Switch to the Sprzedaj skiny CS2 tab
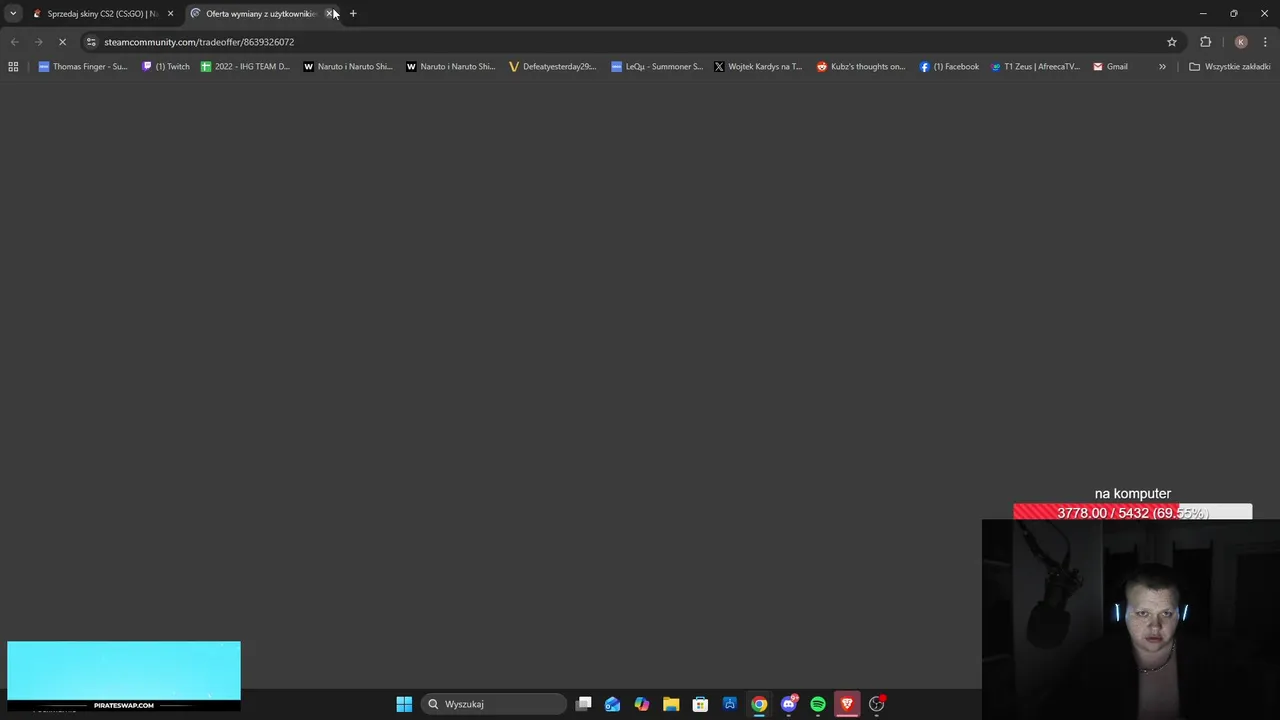Viewport: 1280px width, 720px height. click(95, 14)
